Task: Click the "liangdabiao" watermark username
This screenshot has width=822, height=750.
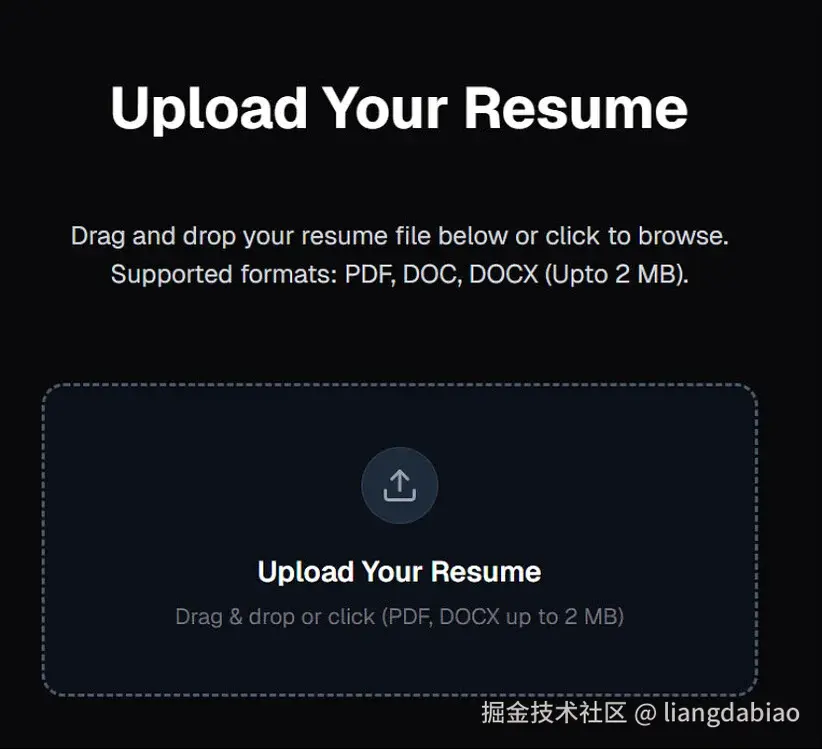Action: click(732, 713)
